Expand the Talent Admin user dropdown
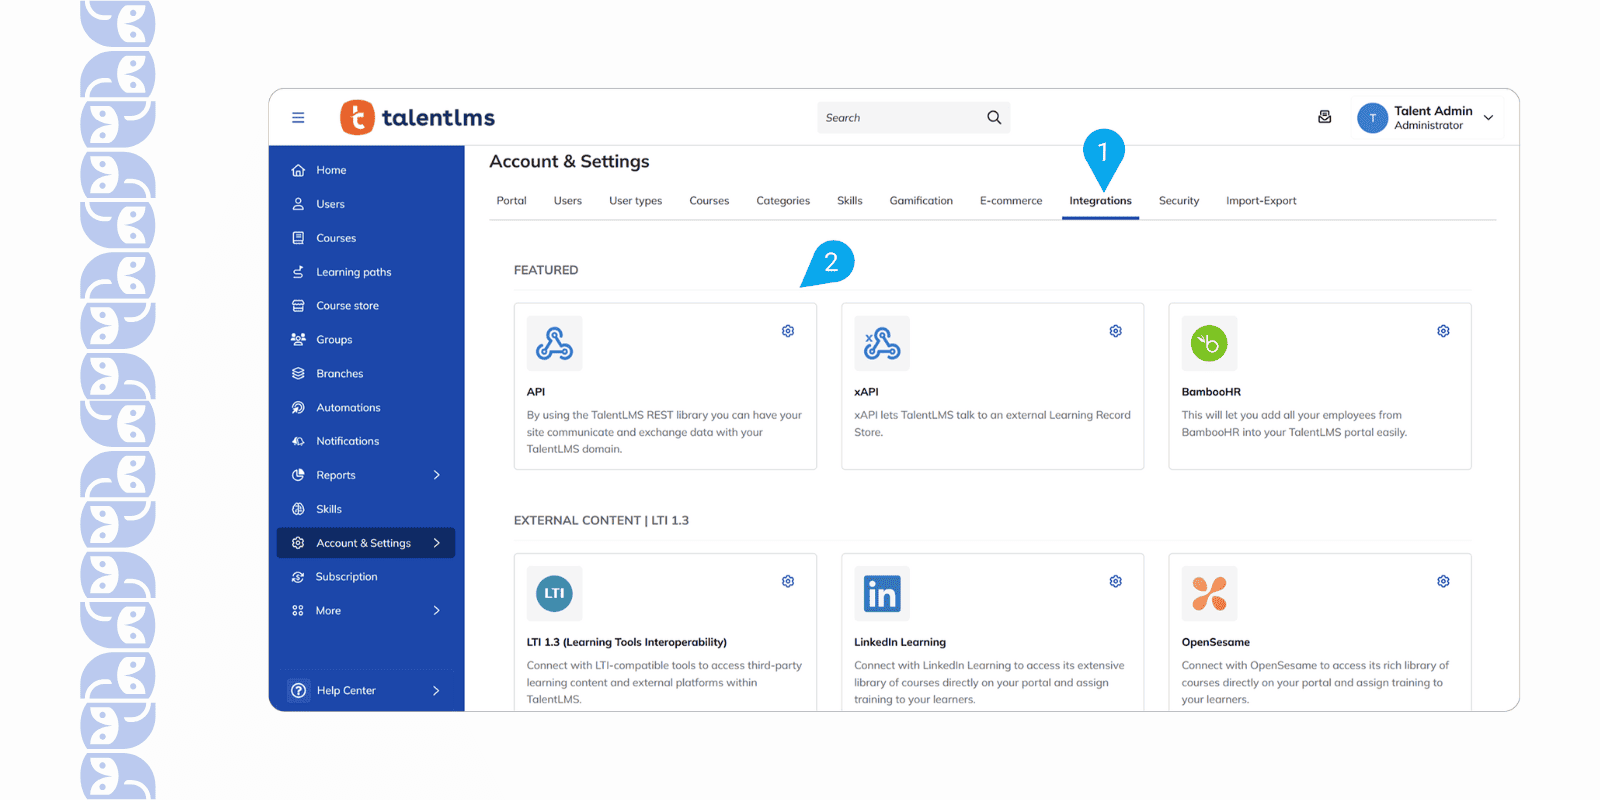 (1488, 118)
